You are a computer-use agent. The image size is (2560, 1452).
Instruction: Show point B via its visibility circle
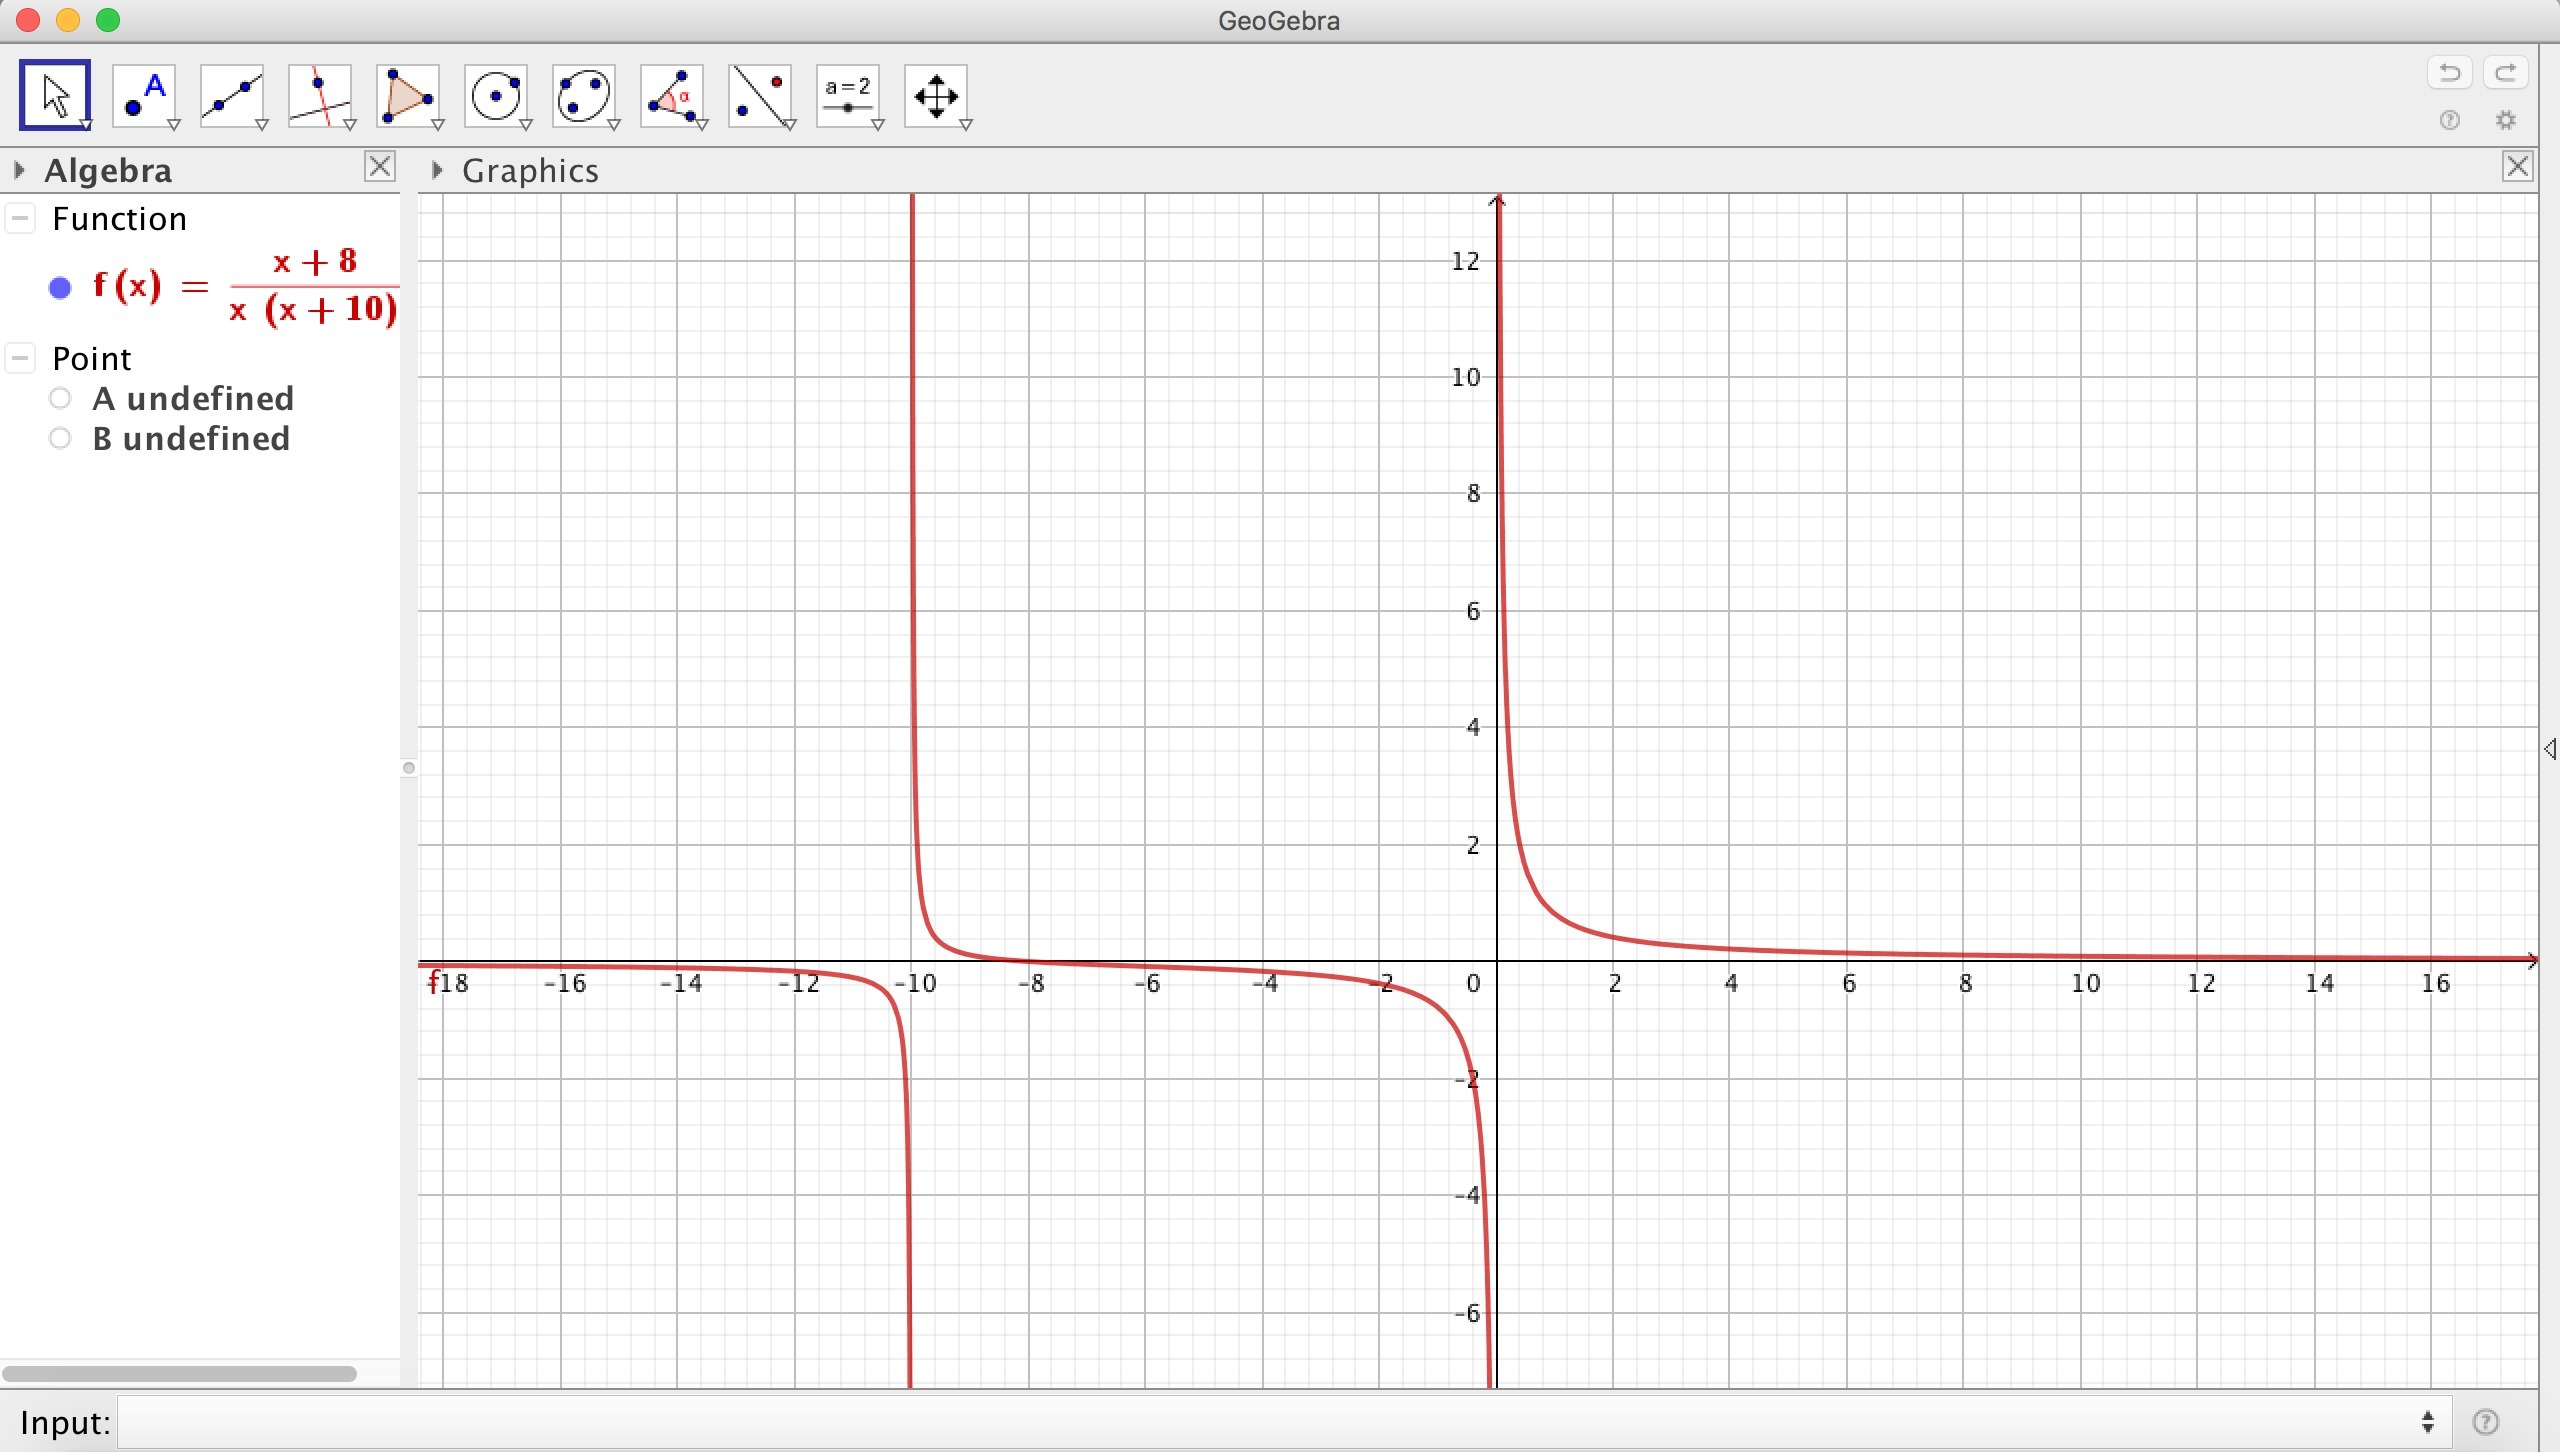click(60, 438)
